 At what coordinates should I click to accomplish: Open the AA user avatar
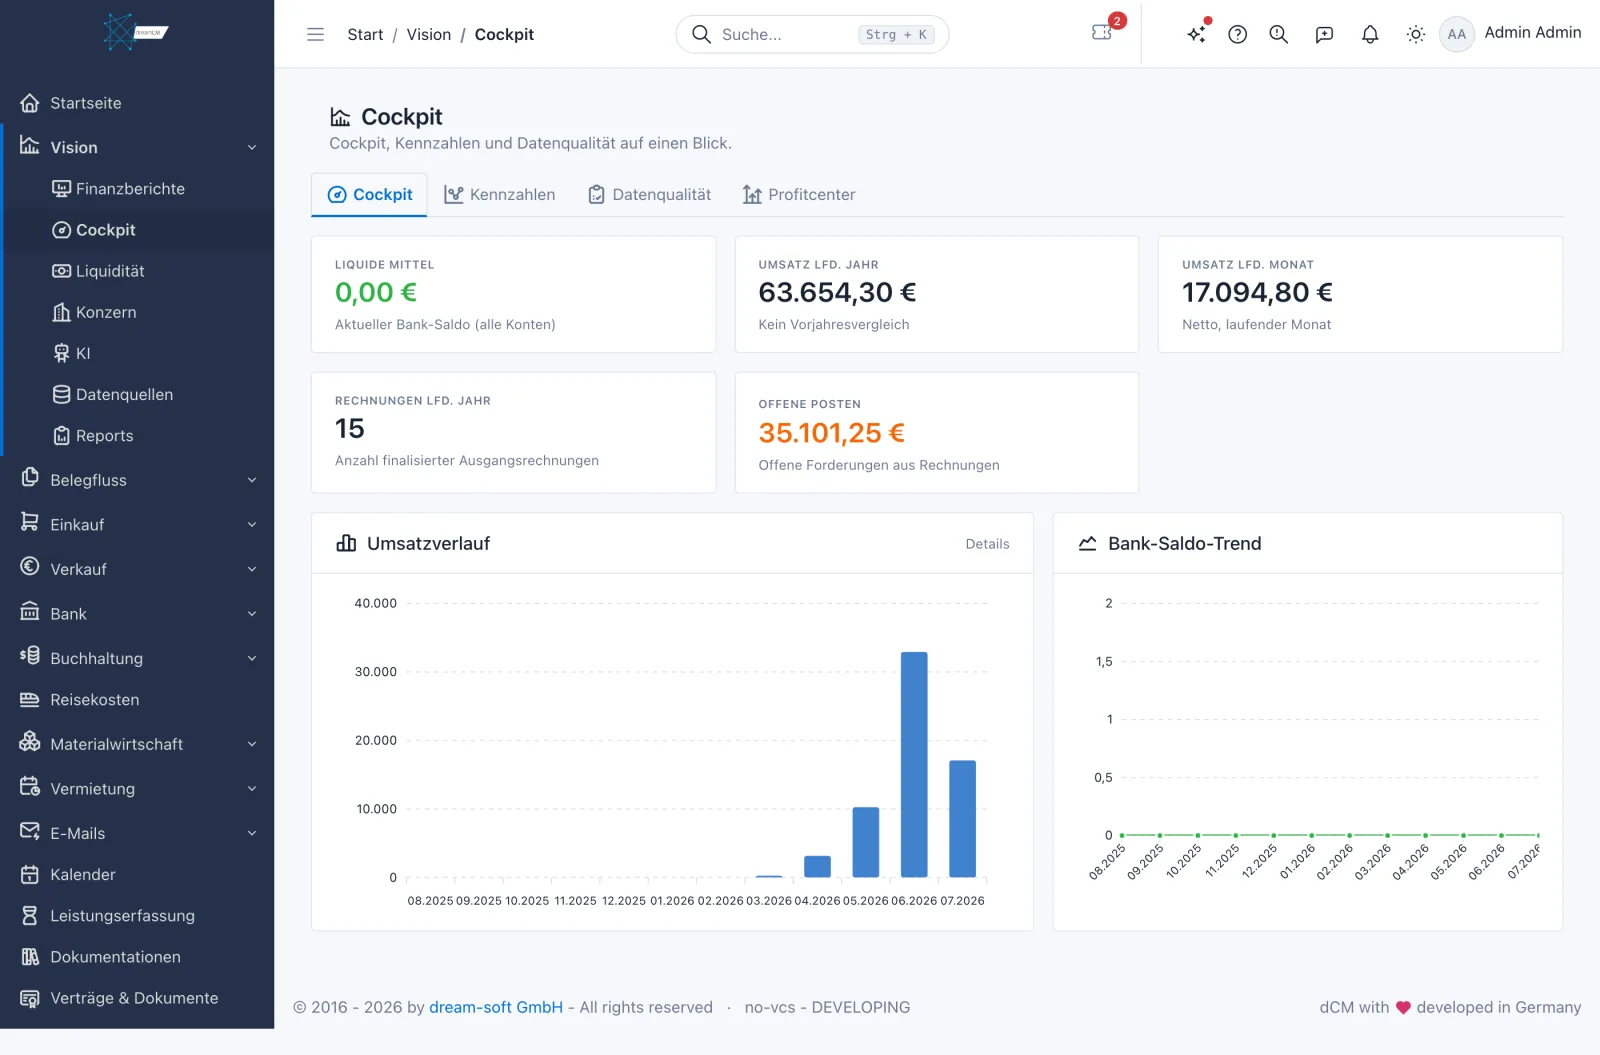click(x=1456, y=34)
